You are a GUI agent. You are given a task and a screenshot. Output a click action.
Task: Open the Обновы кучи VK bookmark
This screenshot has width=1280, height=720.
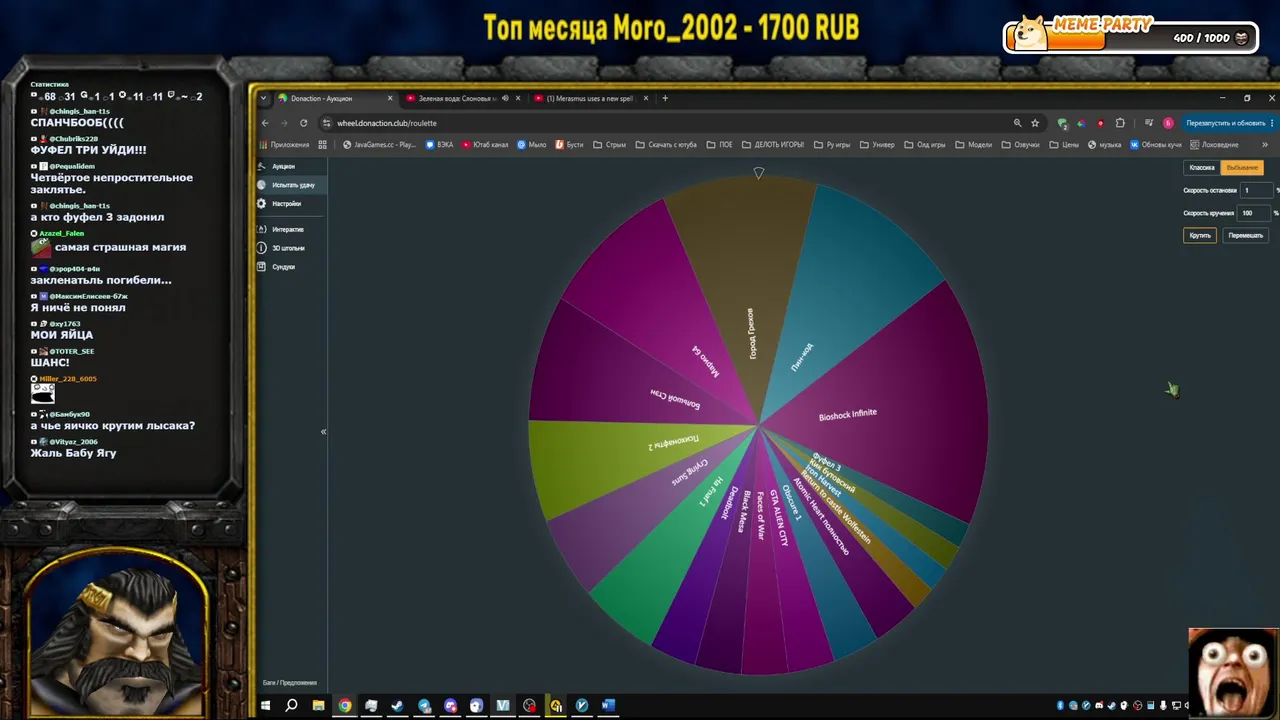point(1156,145)
